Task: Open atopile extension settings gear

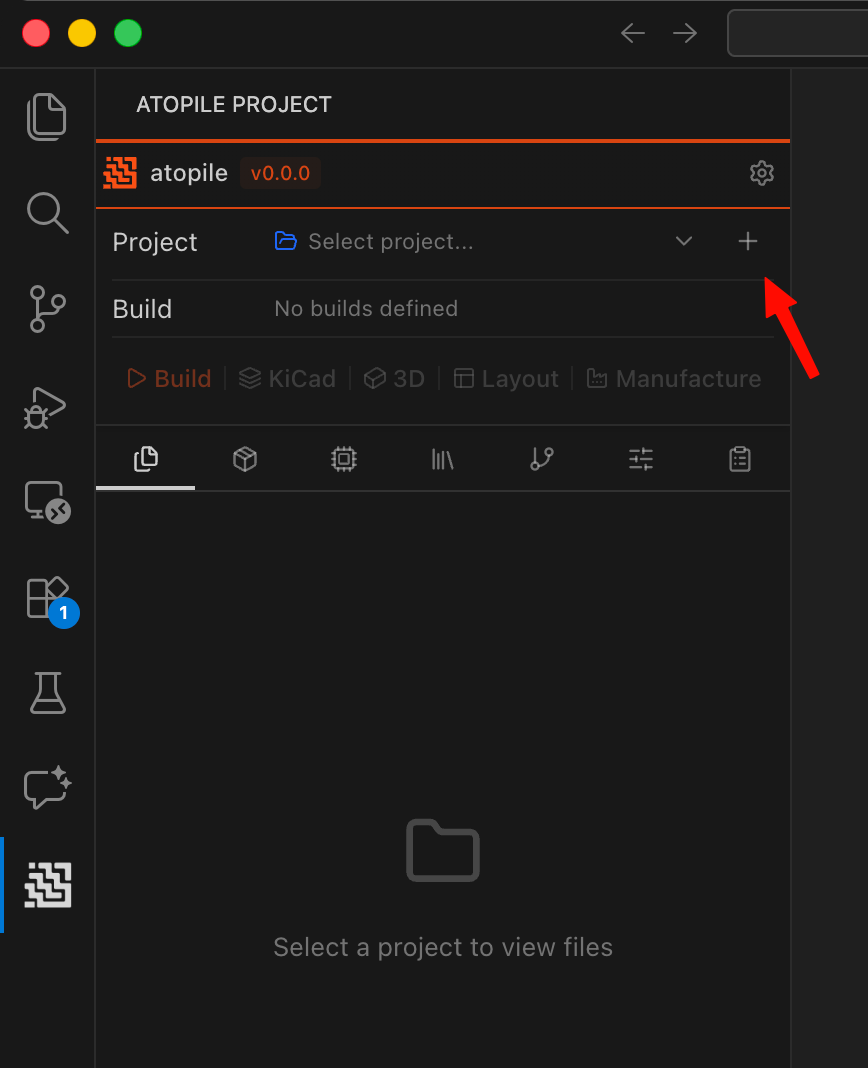Action: 761,172
